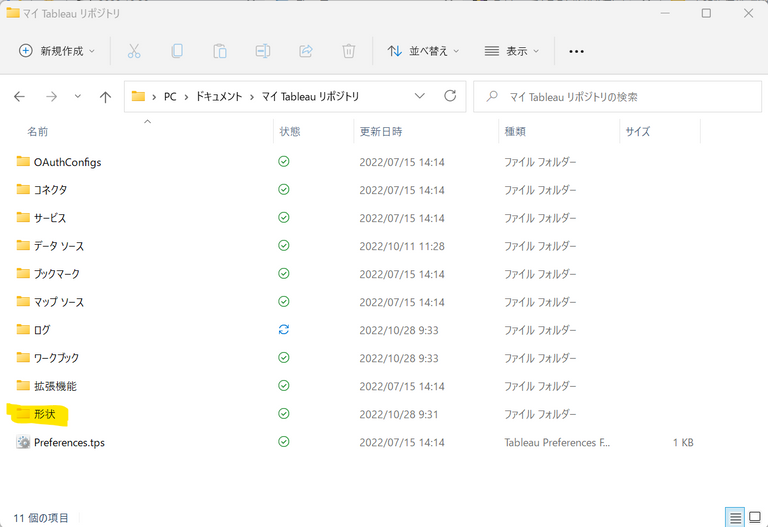This screenshot has height=527, width=768.
Task: Click the Tableau Preferences F... type cell
Action: (x=557, y=442)
